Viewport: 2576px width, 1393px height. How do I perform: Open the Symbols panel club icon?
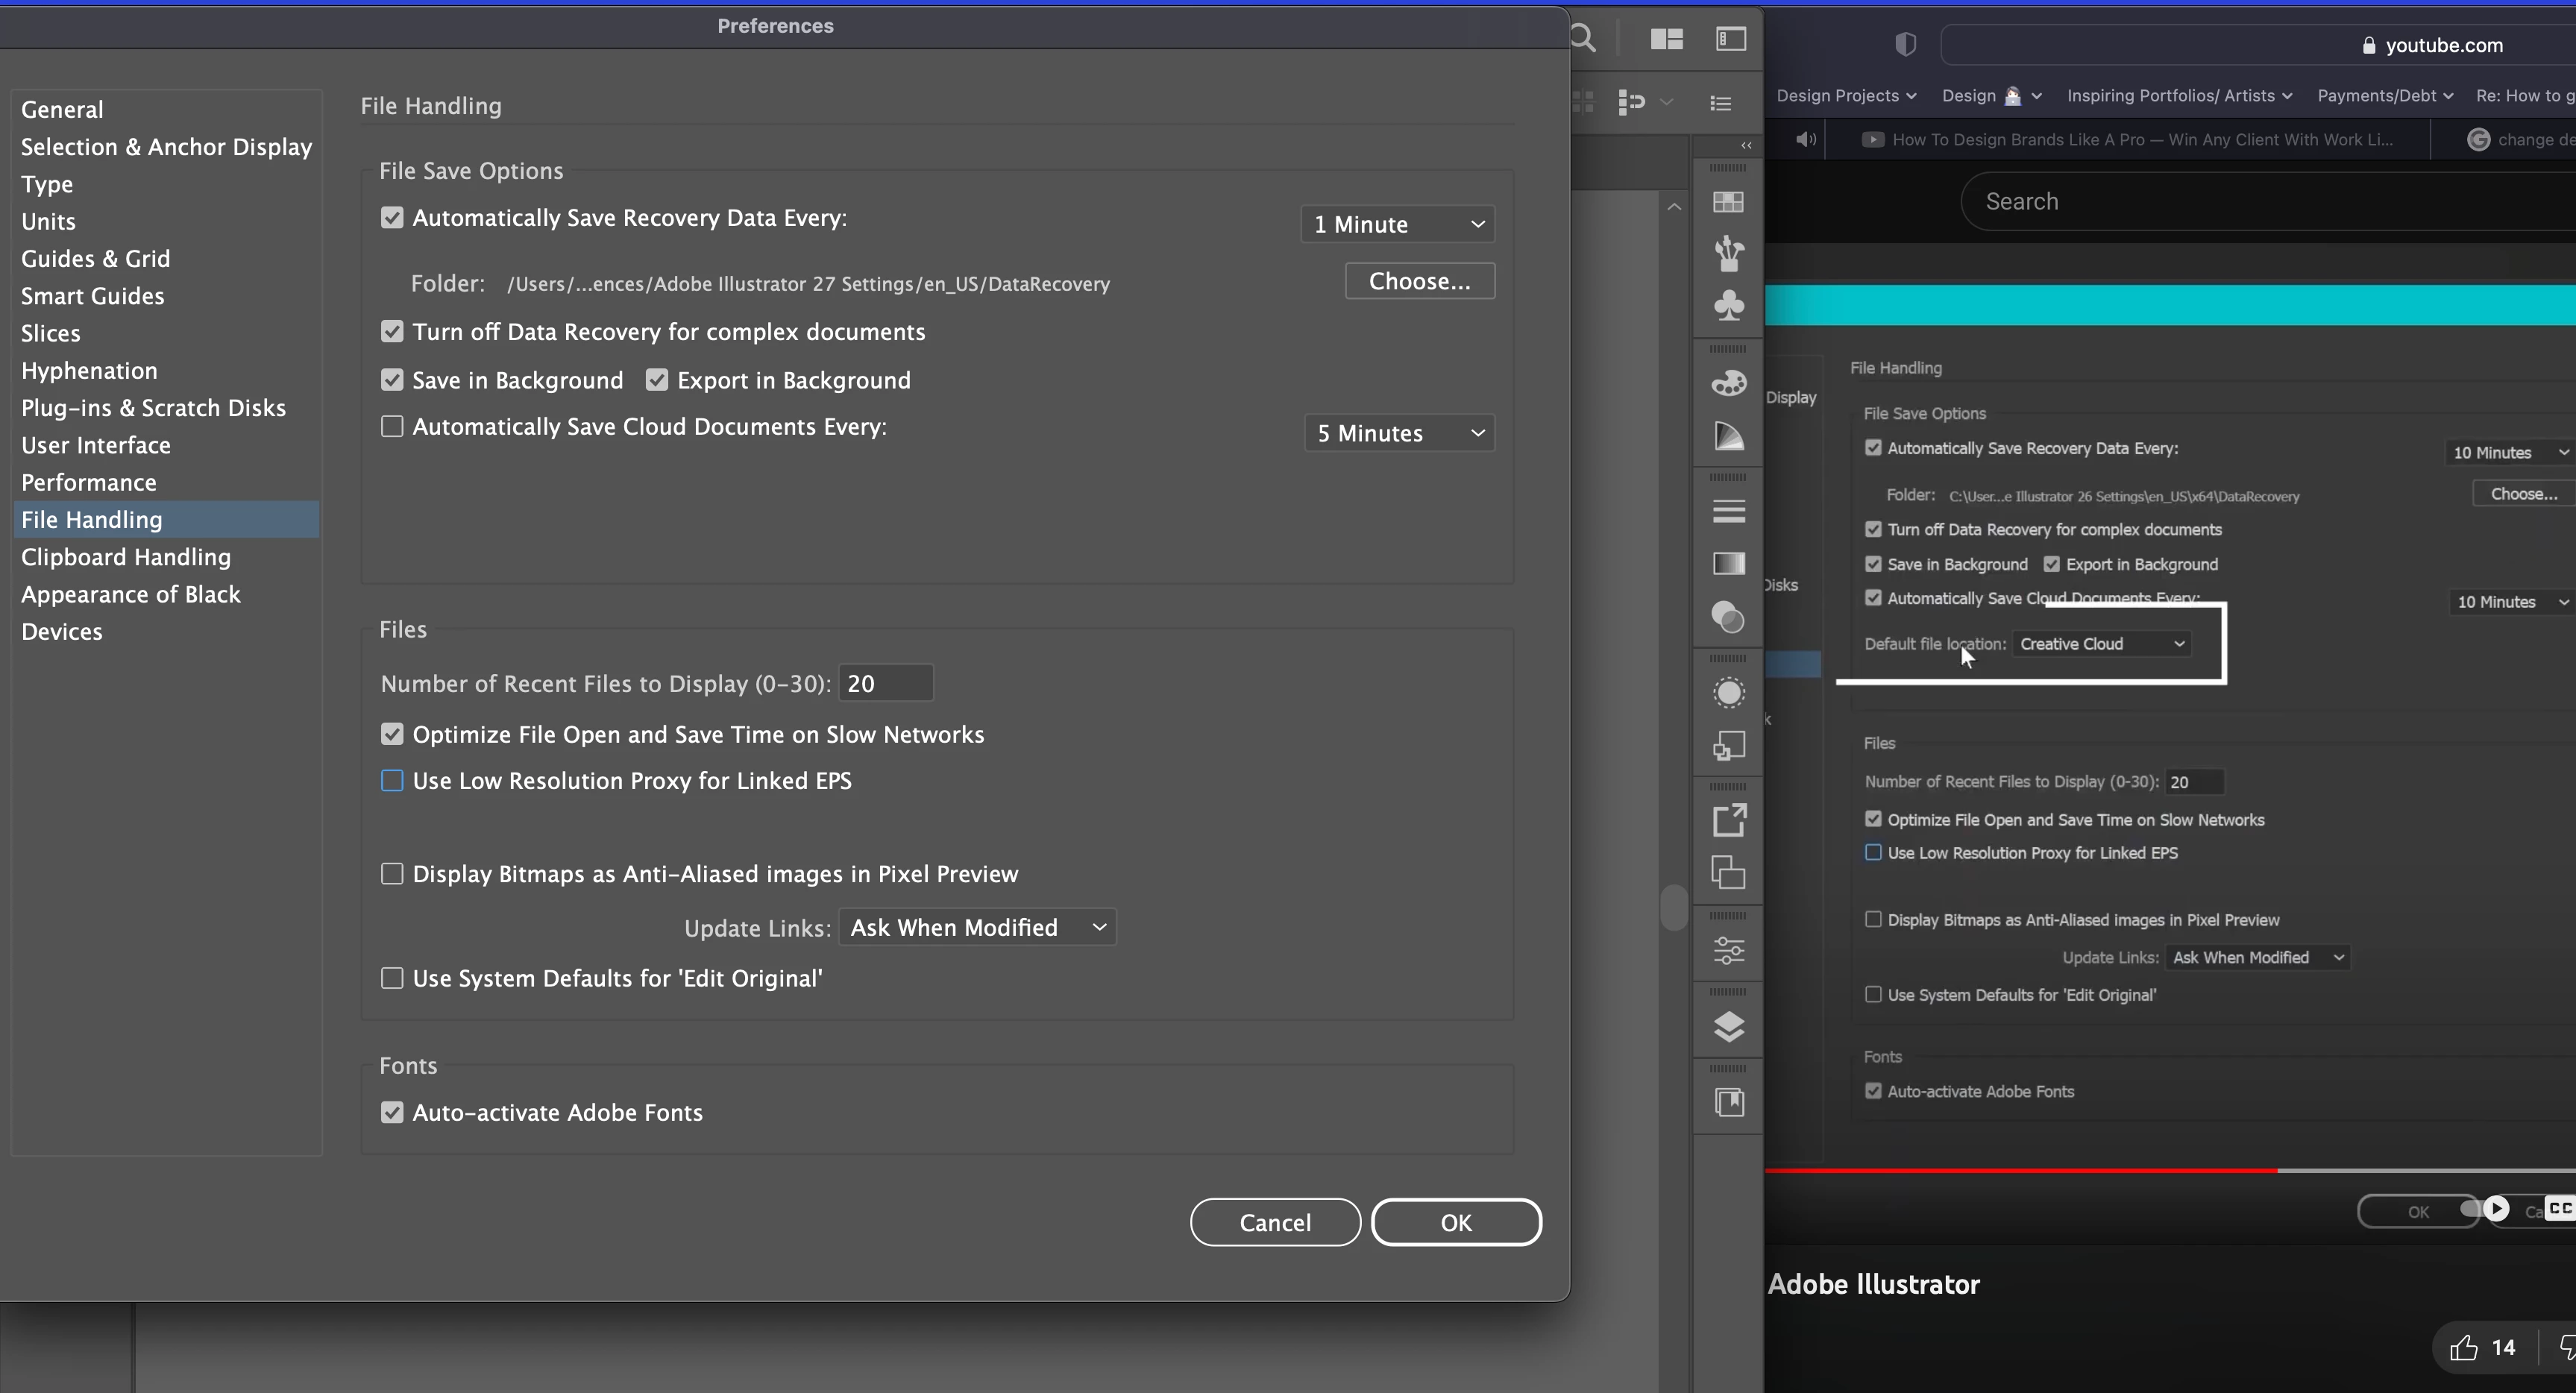point(1728,305)
